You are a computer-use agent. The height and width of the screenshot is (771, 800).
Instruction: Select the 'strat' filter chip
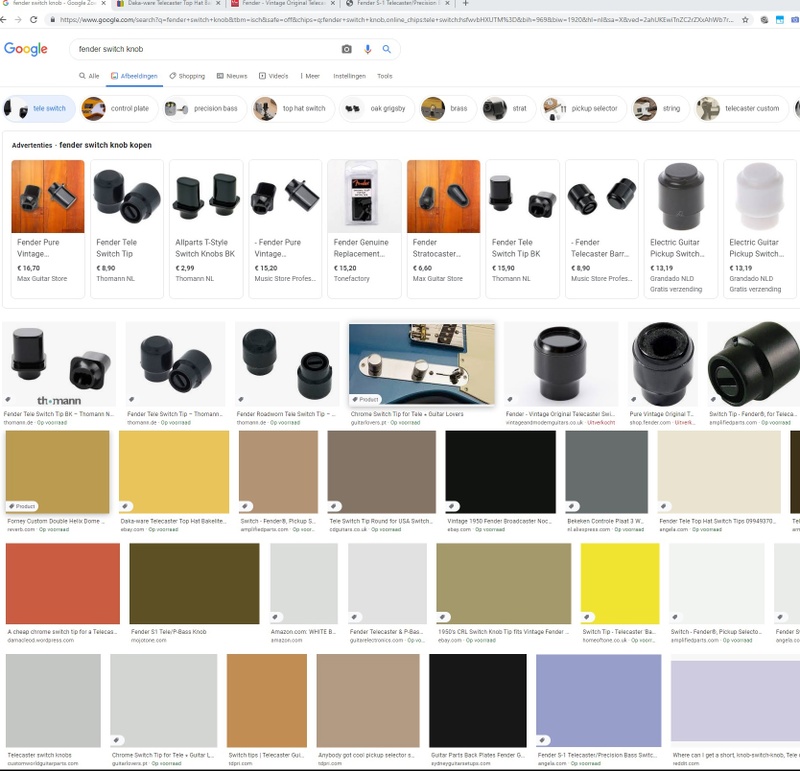tap(509, 108)
